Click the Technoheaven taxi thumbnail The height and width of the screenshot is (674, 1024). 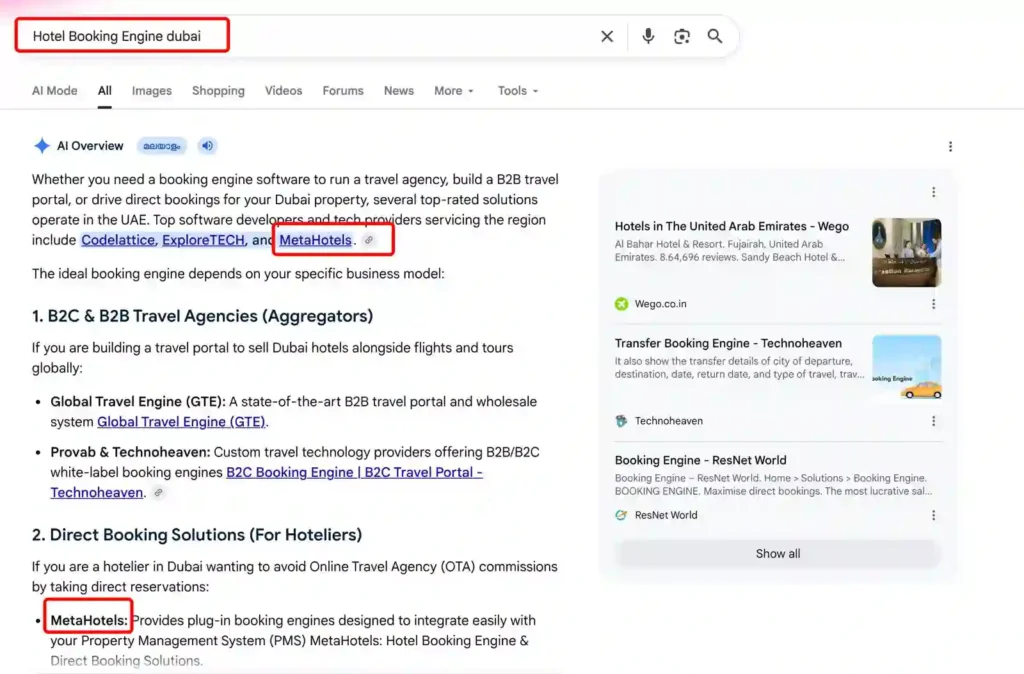click(906, 368)
